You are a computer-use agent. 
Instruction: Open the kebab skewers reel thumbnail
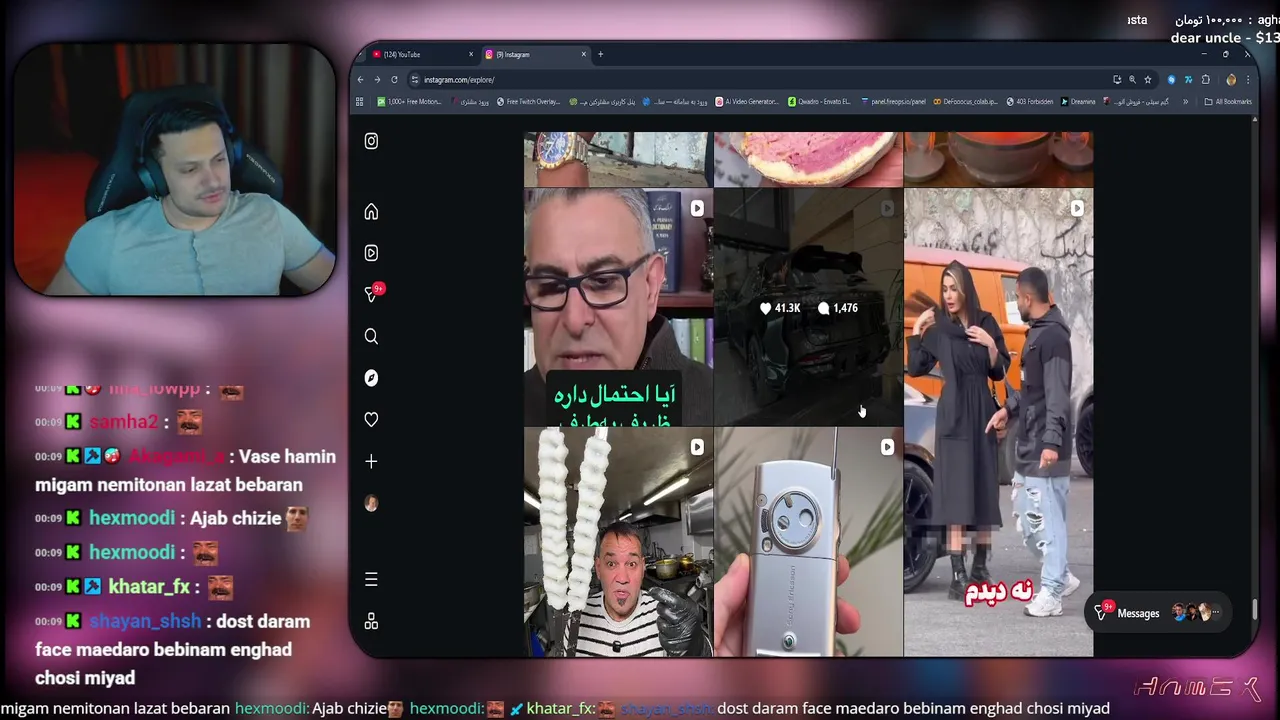618,542
